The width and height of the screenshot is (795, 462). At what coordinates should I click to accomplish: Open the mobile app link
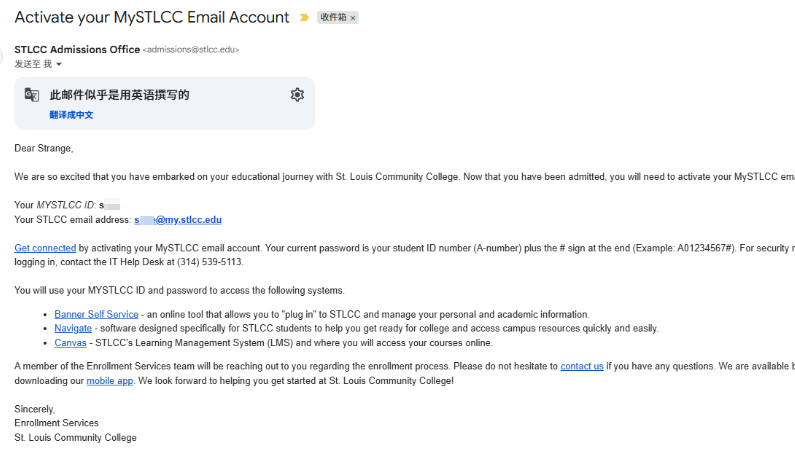(107, 380)
